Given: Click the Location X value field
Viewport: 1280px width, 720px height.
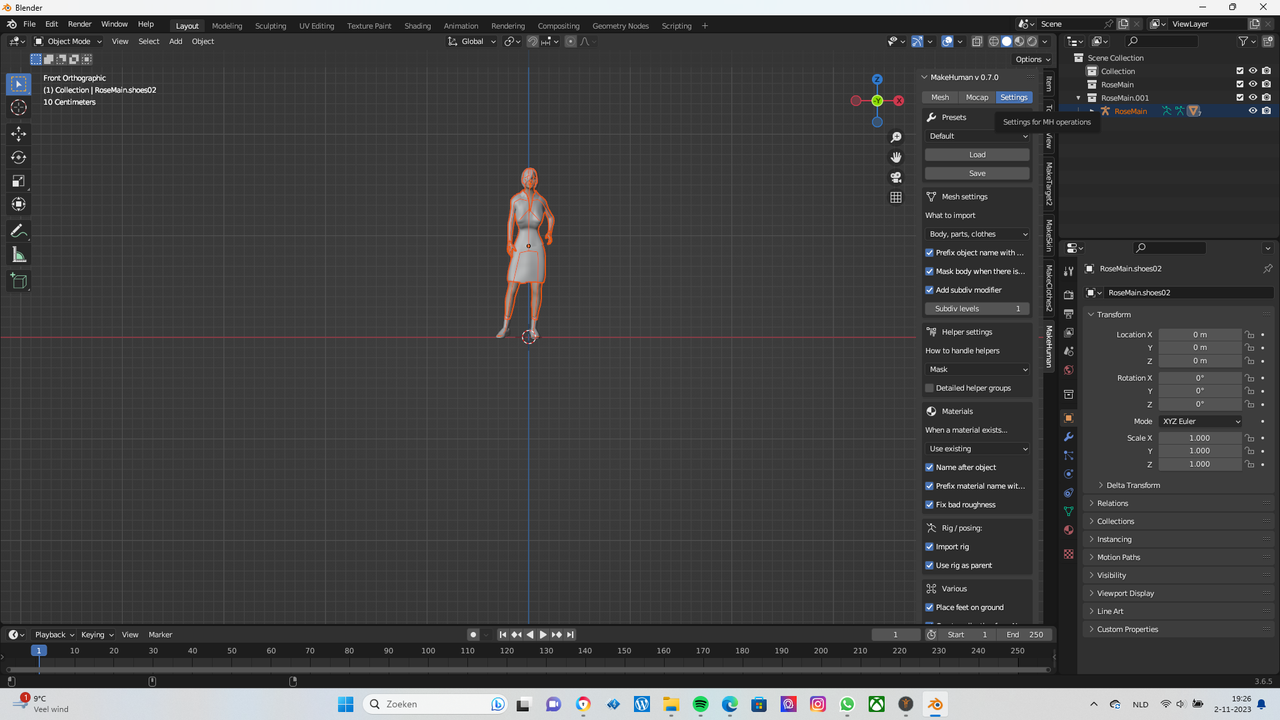Looking at the screenshot, I should coord(1199,335).
